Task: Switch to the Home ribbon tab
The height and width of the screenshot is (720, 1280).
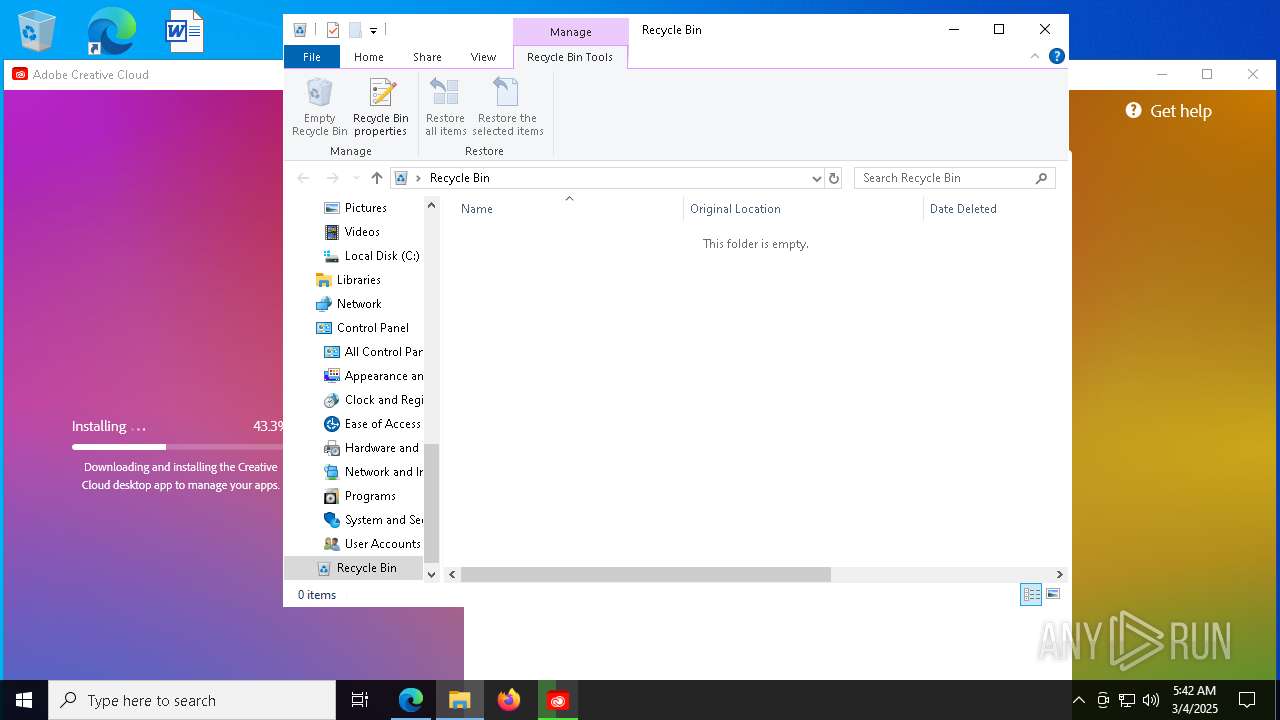Action: point(368,57)
